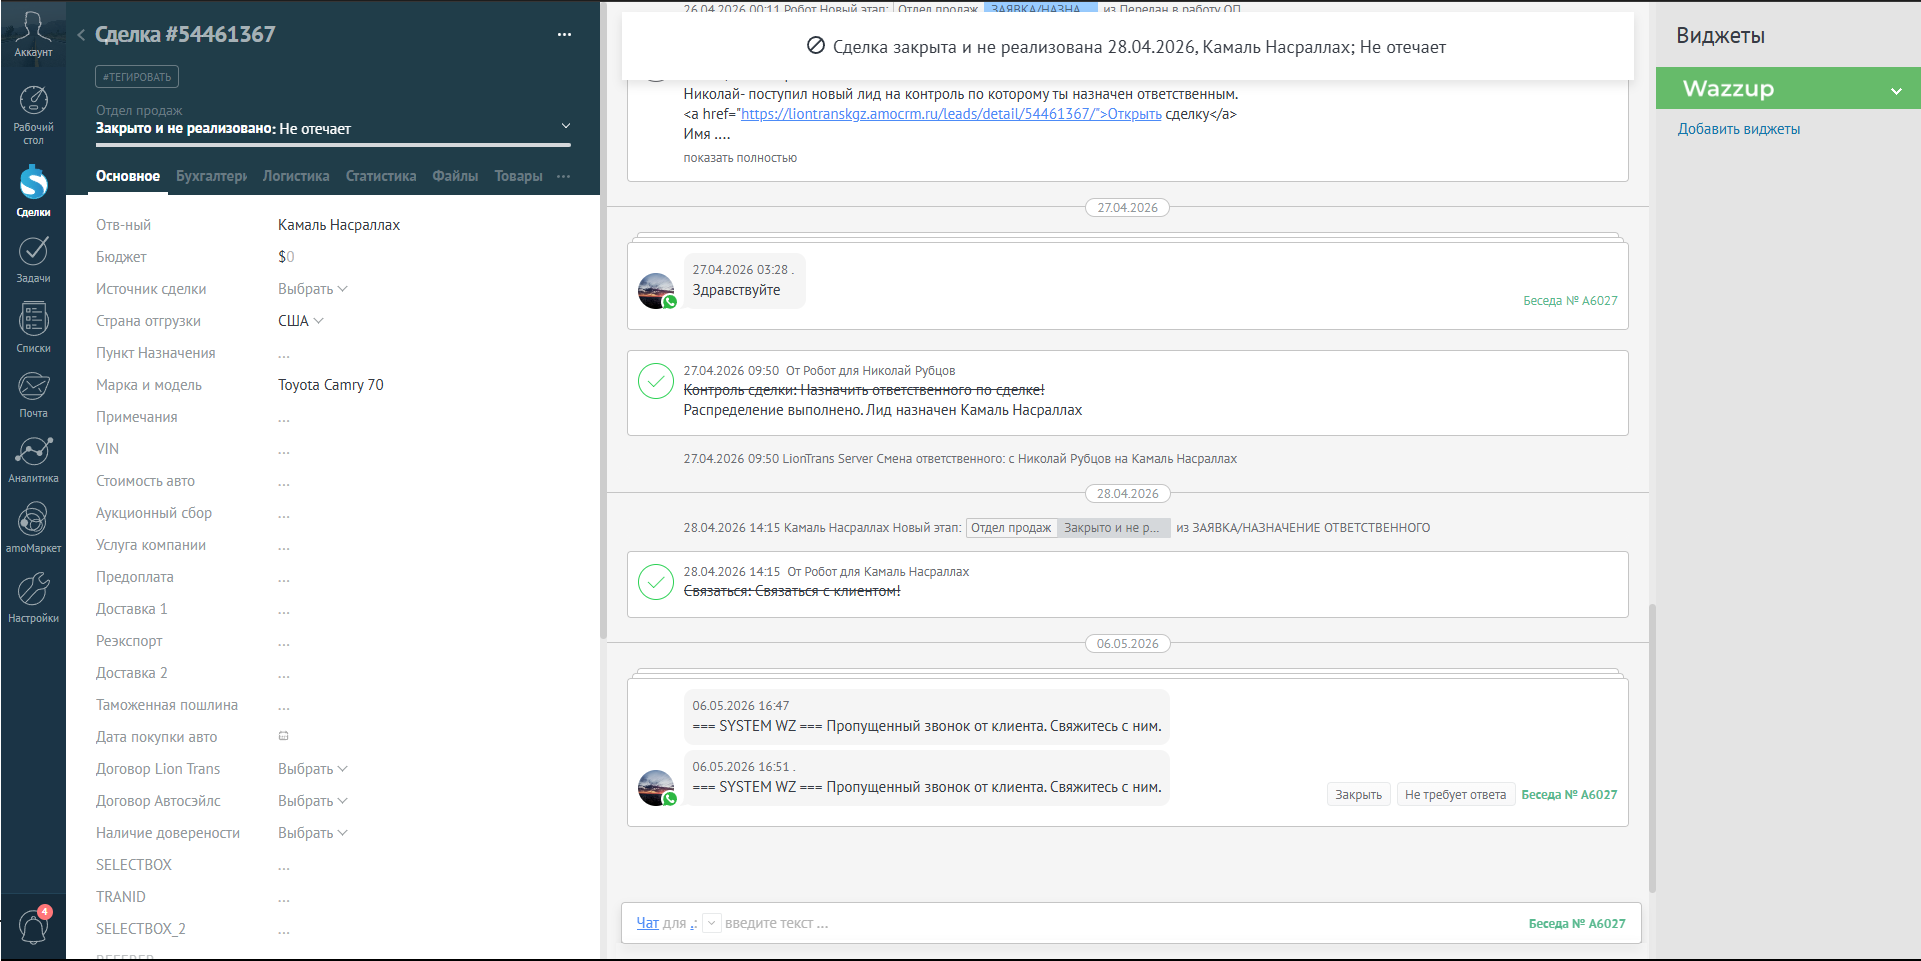Image resolution: width=1921 pixels, height=961 pixels.
Task: Go back using arrow beside Сделка title
Action: pos(81,35)
